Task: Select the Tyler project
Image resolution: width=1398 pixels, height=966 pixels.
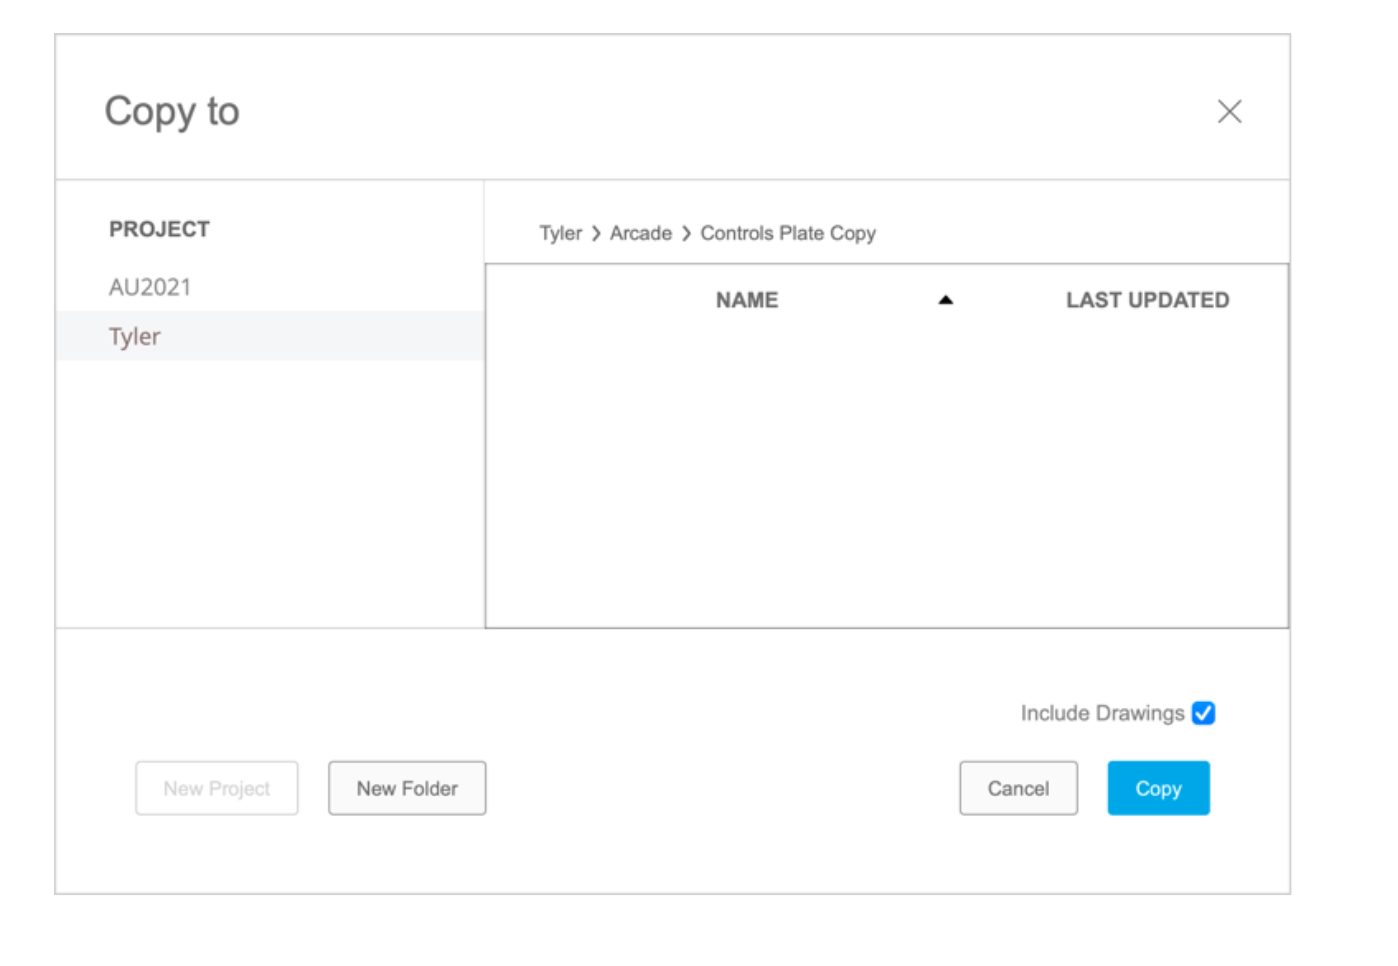Action: [x=135, y=336]
